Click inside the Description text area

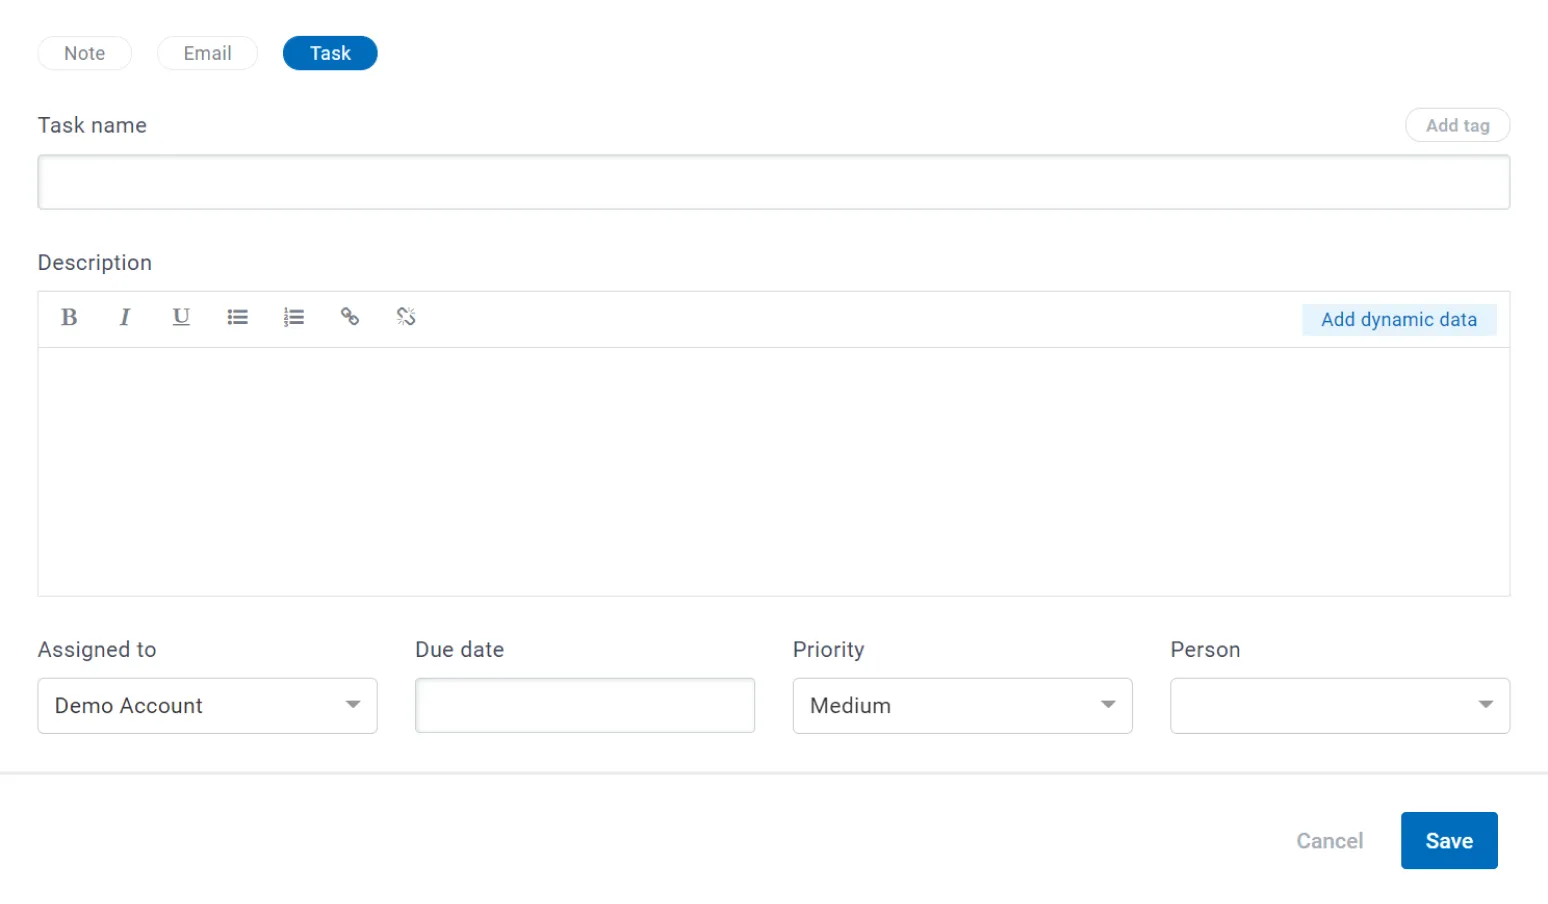tap(774, 471)
